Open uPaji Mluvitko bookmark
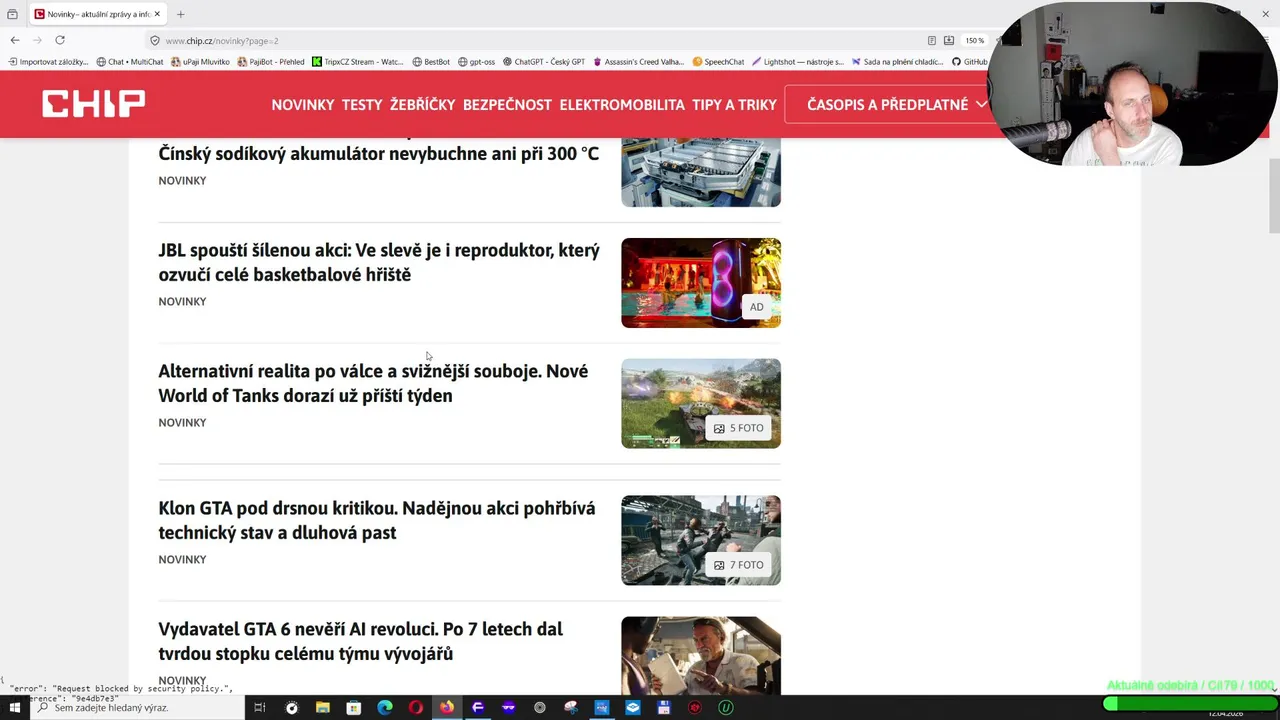The height and width of the screenshot is (720, 1280). pyautogui.click(x=200, y=62)
